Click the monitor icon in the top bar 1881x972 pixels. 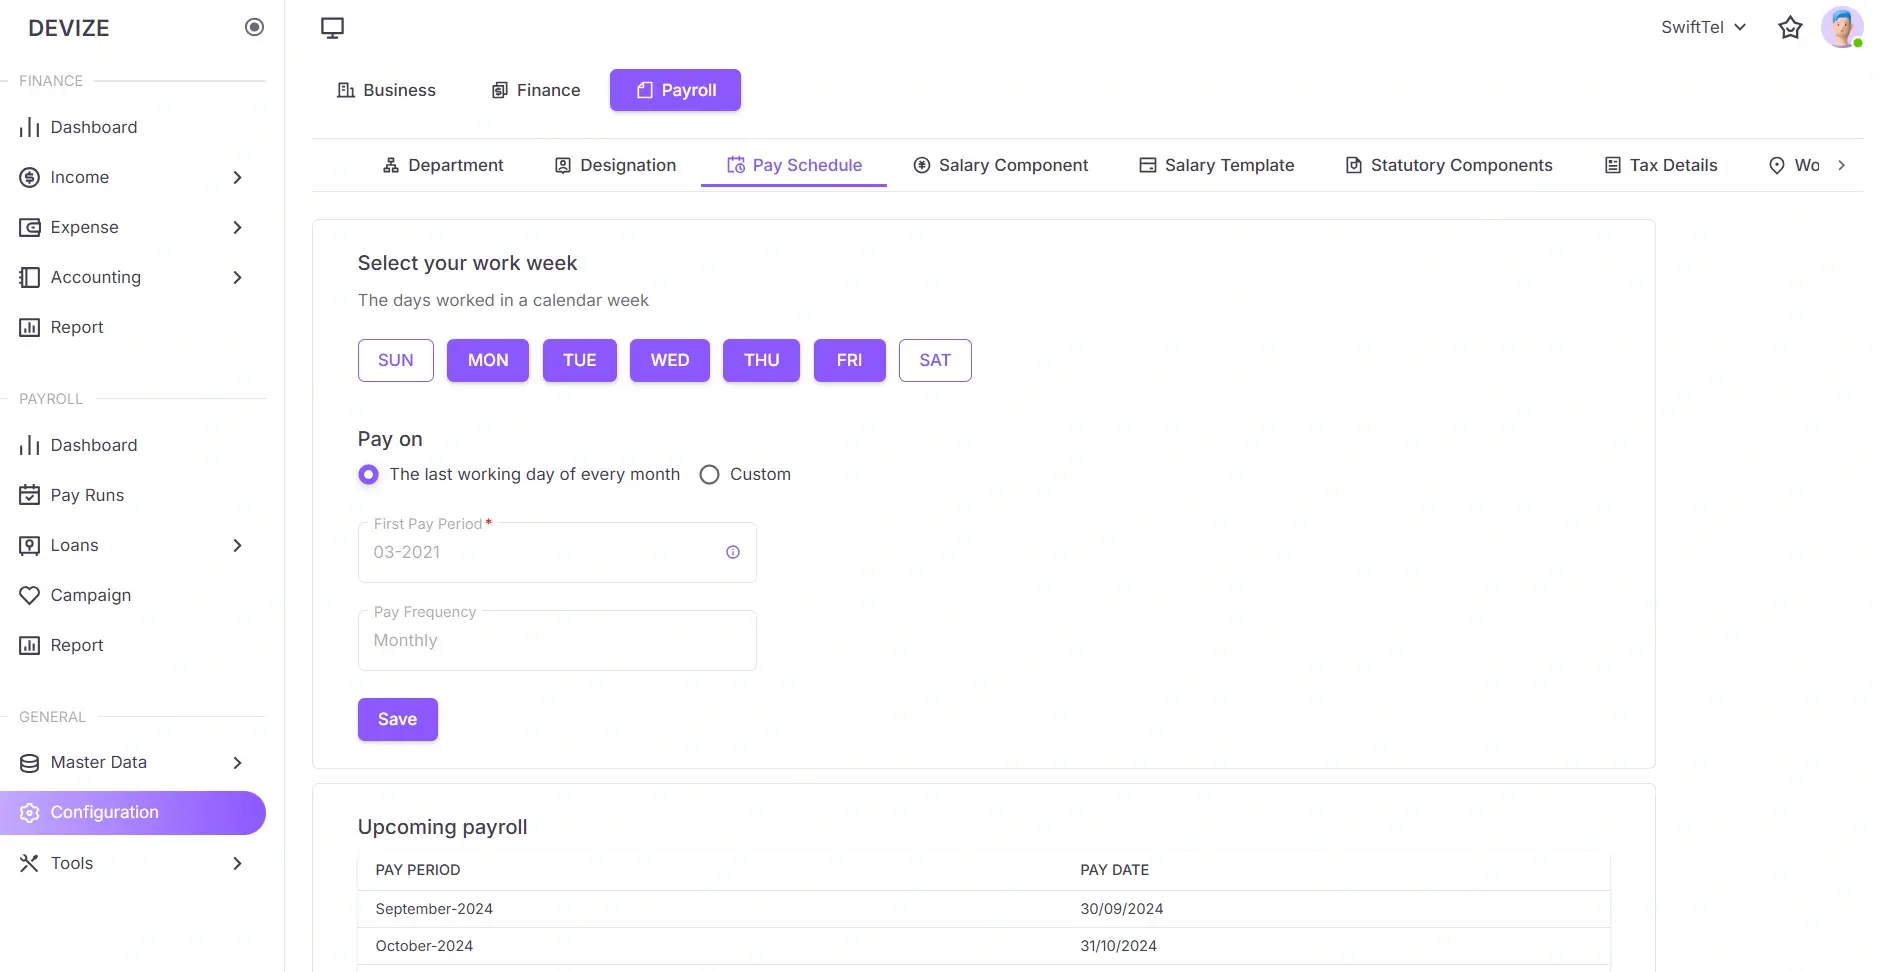331,27
